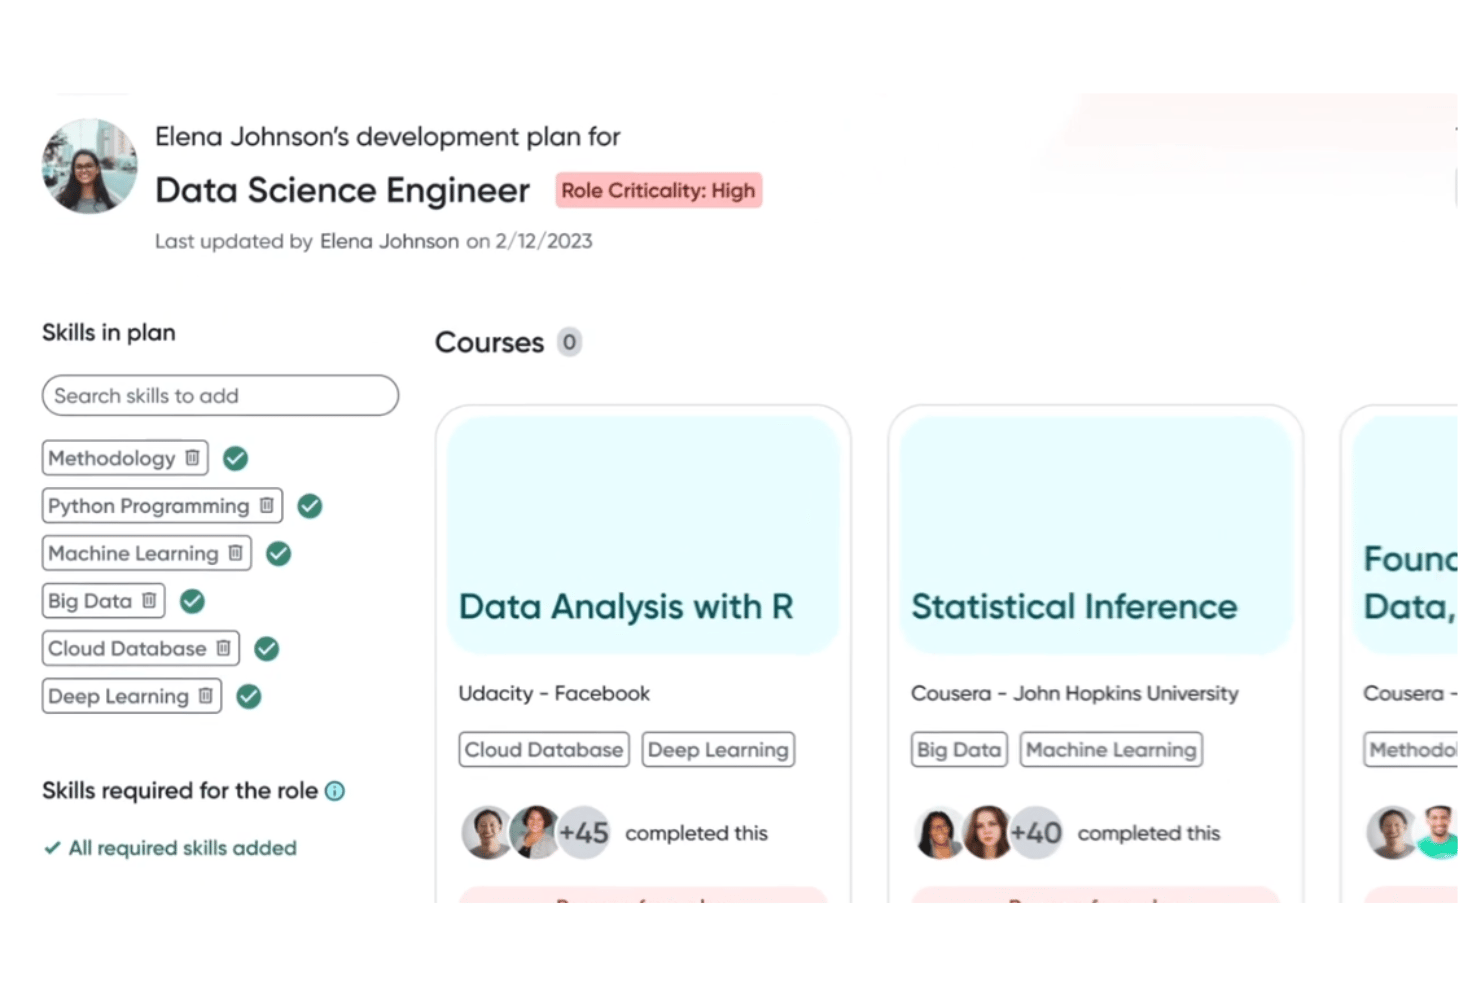Click the Role Criticality: High badge

[659, 191]
